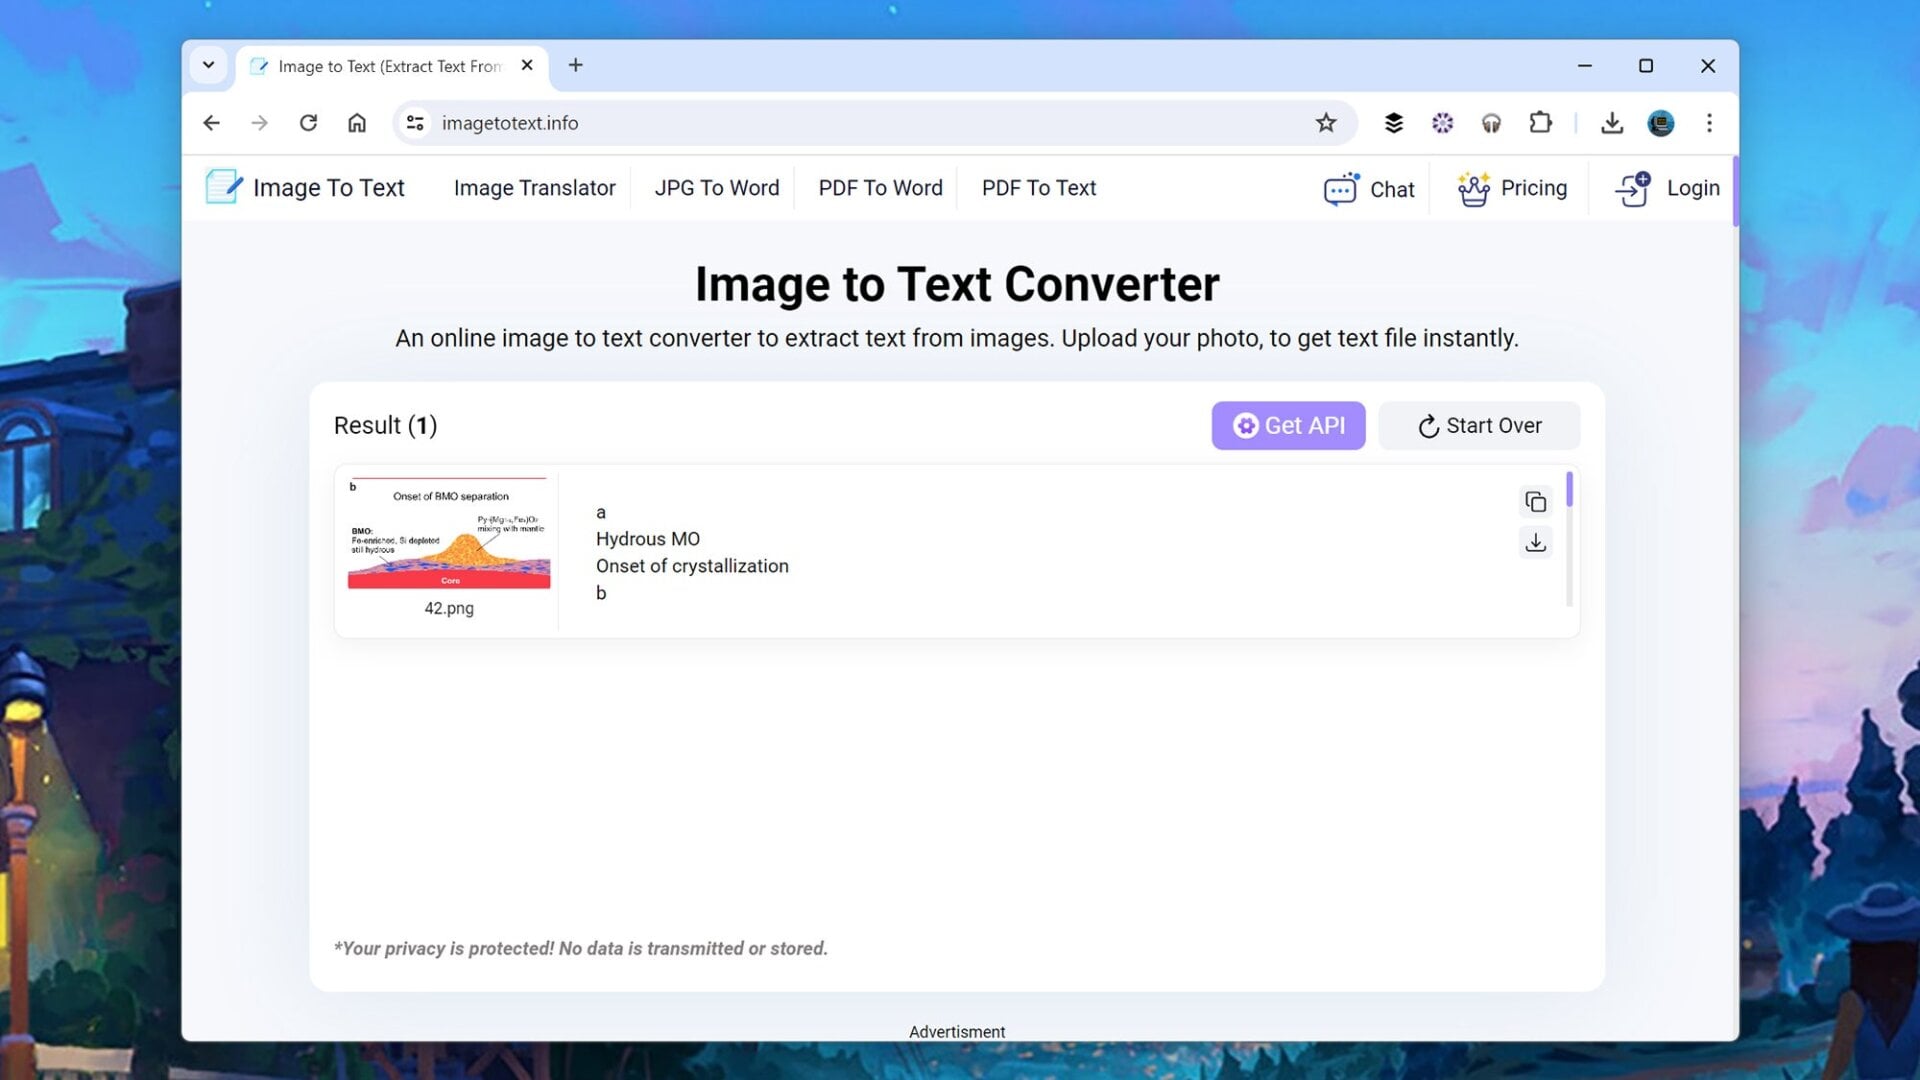This screenshot has width=1920, height=1080.
Task: Click the Login icon
Action: click(1632, 188)
